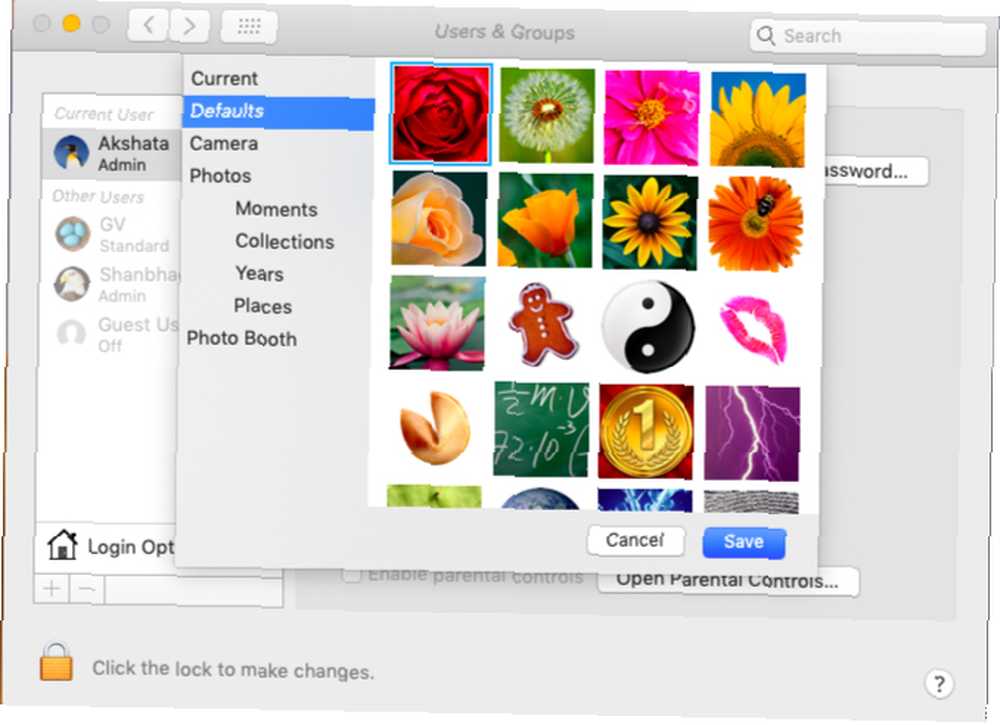The image size is (1000, 725).
Task: Pick the pink lotus picture
Action: 437,323
